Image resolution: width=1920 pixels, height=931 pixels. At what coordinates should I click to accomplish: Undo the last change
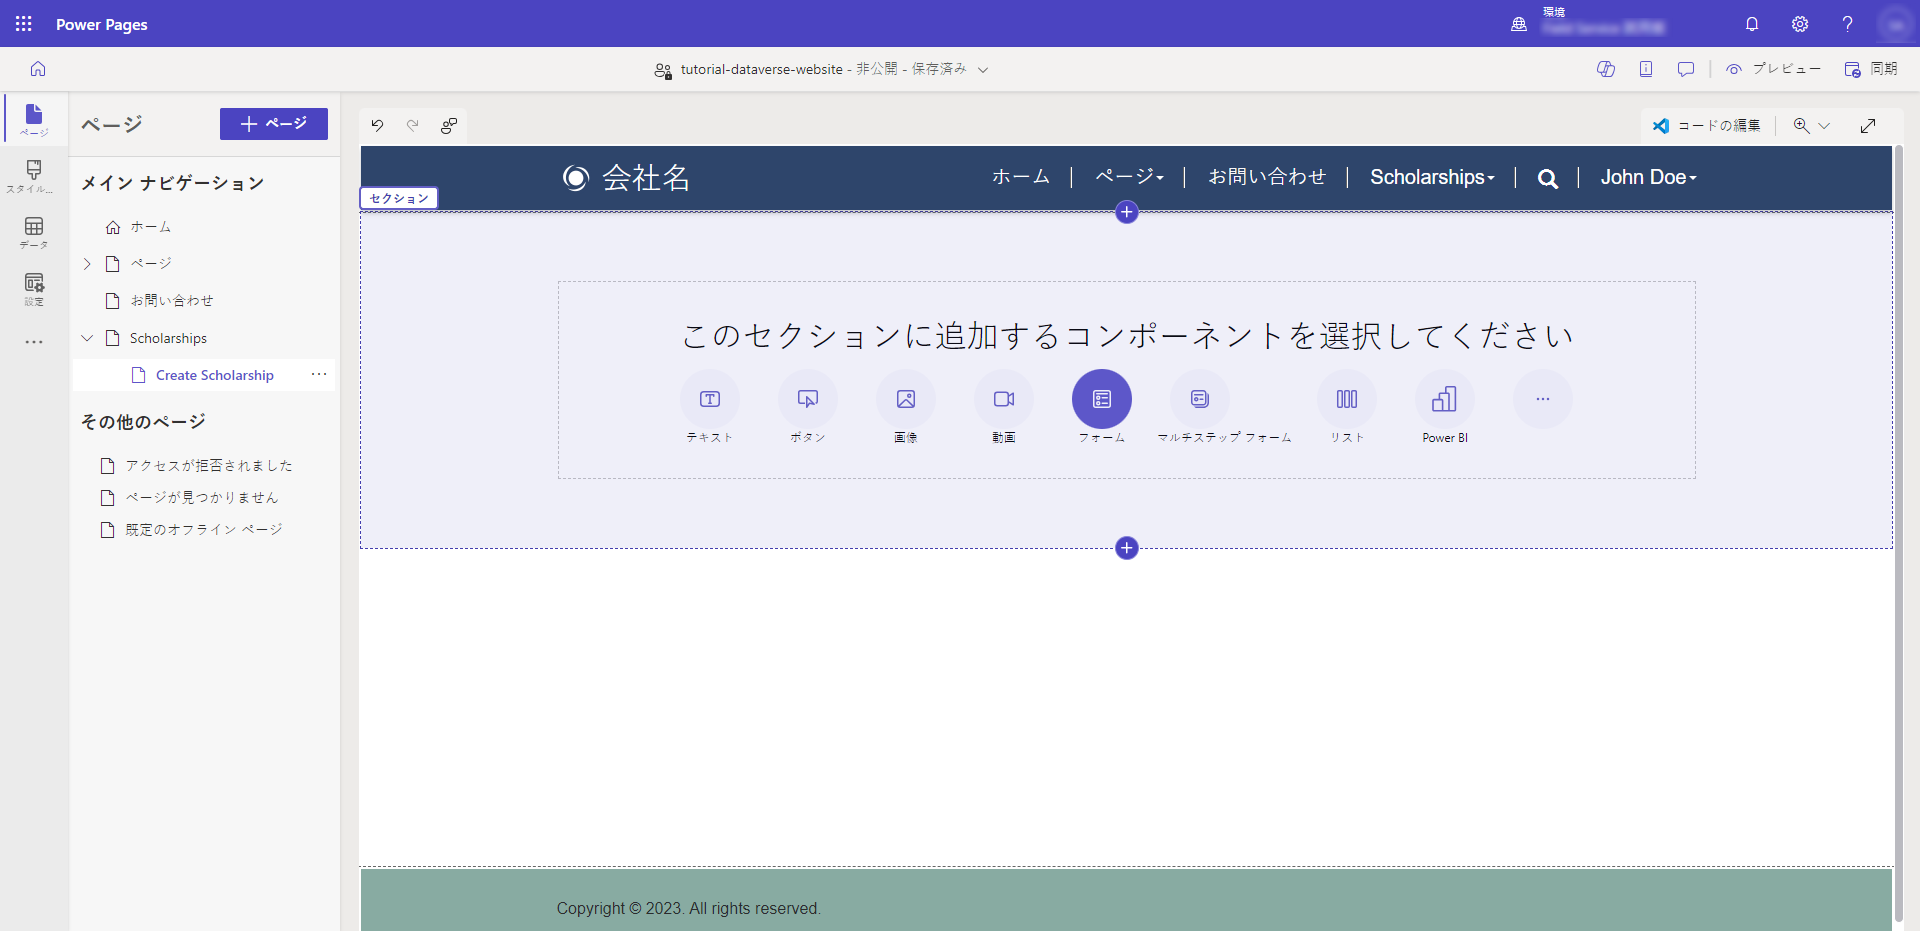pyautogui.click(x=377, y=126)
